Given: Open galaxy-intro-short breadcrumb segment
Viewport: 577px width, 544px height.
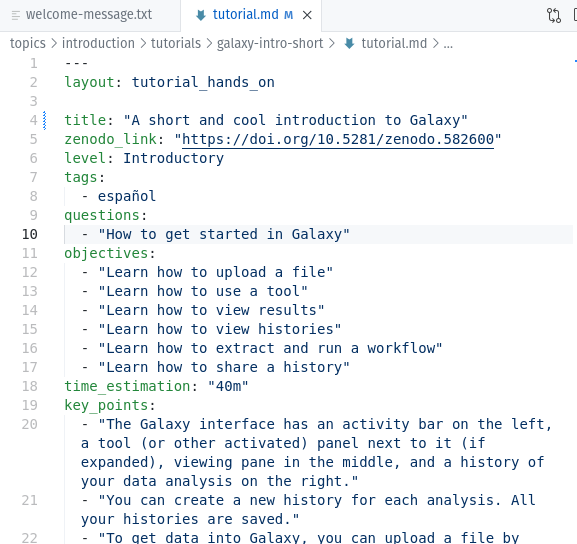Looking at the screenshot, I should (x=270, y=43).
